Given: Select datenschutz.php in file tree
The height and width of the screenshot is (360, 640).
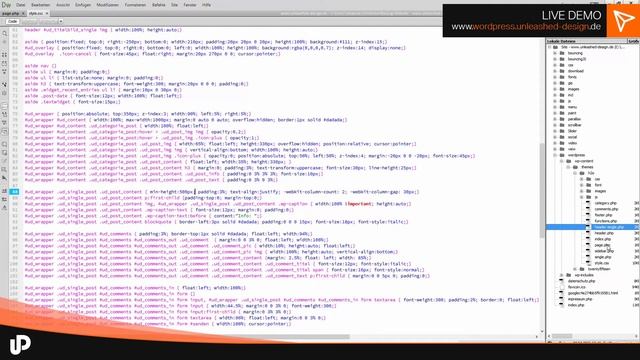Looking at the screenshot, I should (581, 281).
